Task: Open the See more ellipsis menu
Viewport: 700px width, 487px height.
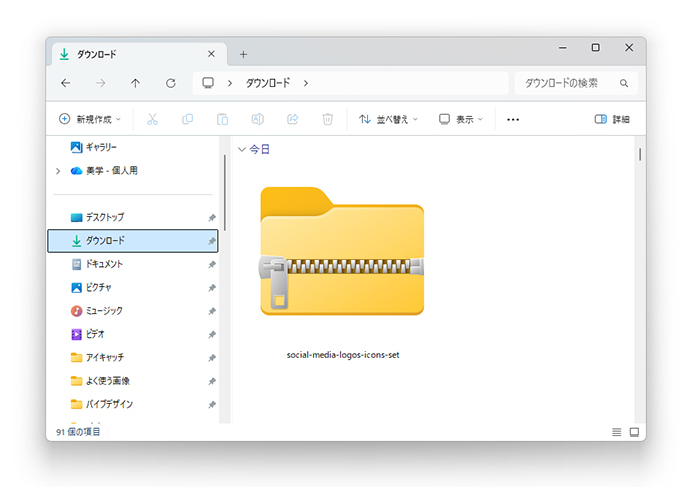Action: 513,120
